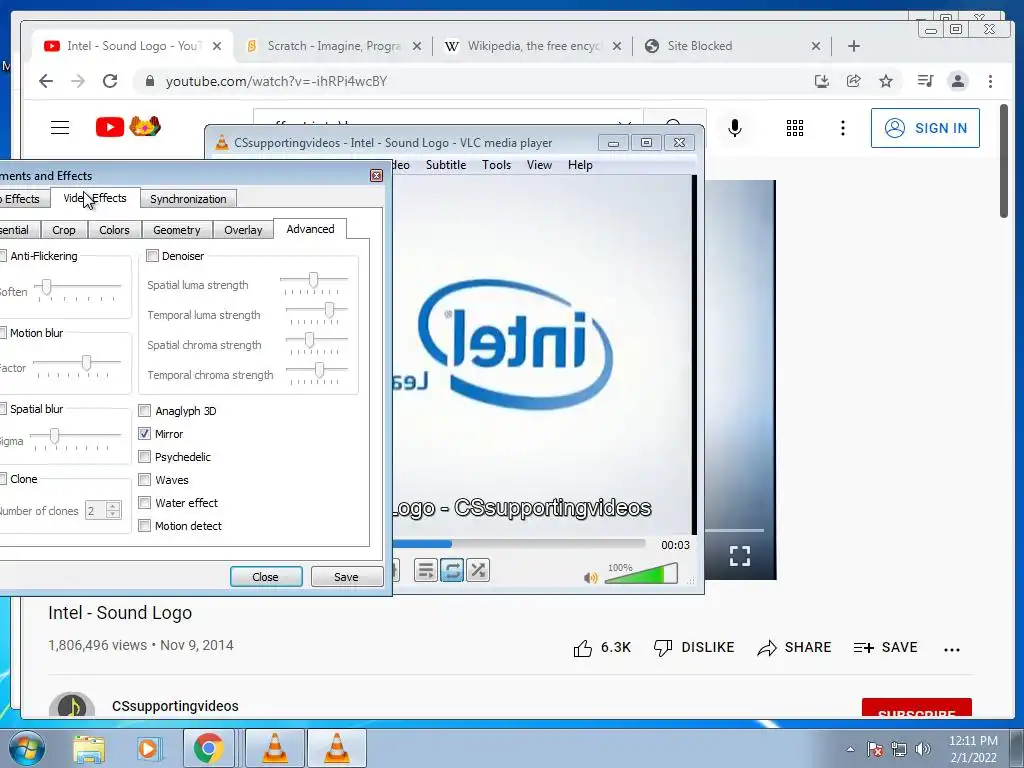This screenshot has width=1024, height=768.
Task: Open the media controls icon in Chrome toolbar
Action: pos(925,81)
